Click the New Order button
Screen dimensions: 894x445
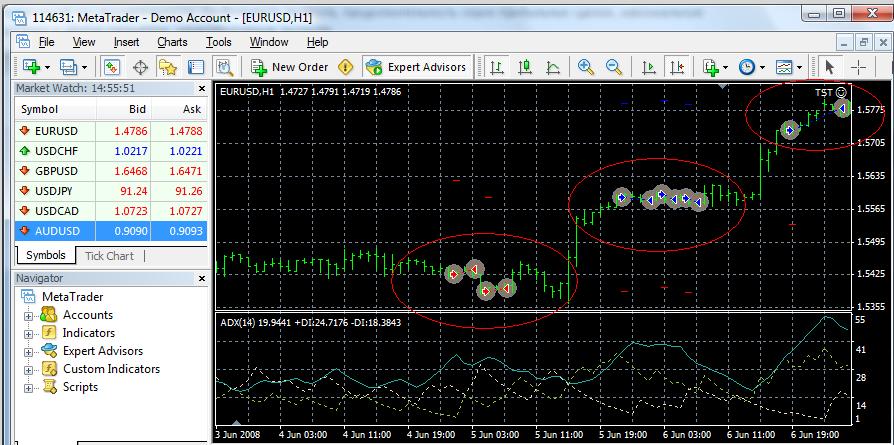click(290, 67)
